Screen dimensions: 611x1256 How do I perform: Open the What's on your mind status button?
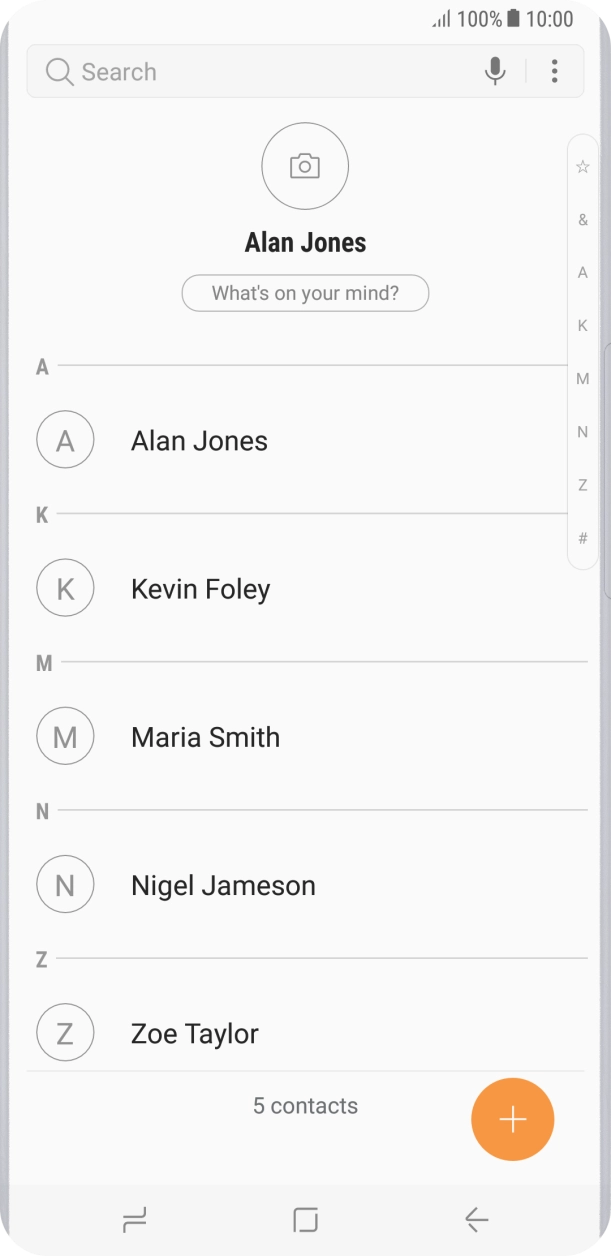pos(305,294)
